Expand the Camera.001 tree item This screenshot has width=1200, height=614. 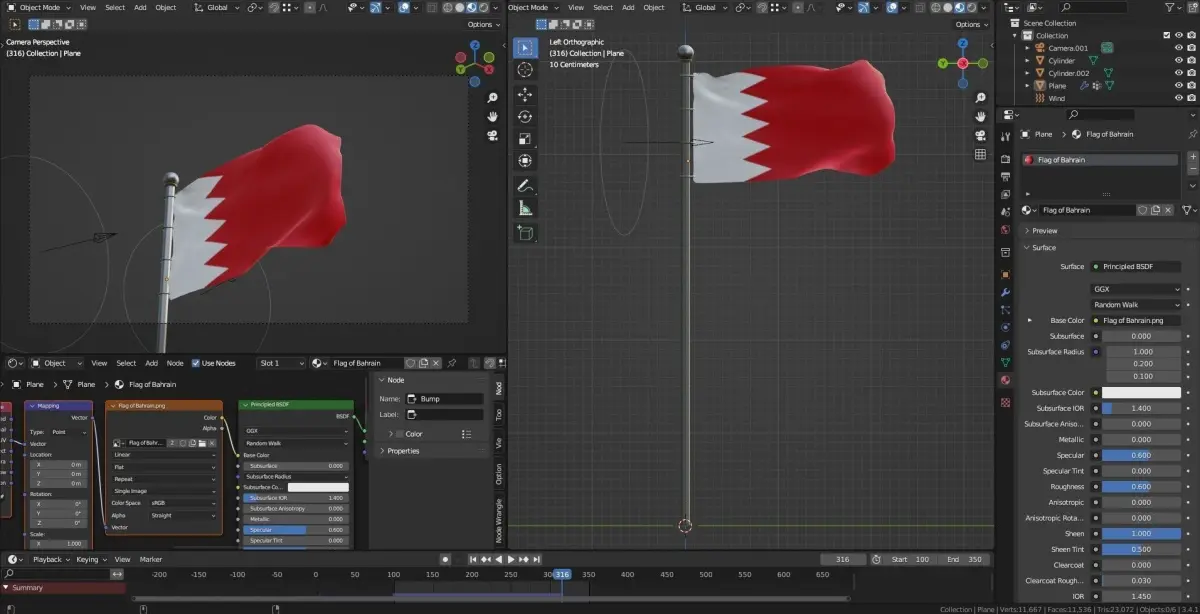[1027, 48]
